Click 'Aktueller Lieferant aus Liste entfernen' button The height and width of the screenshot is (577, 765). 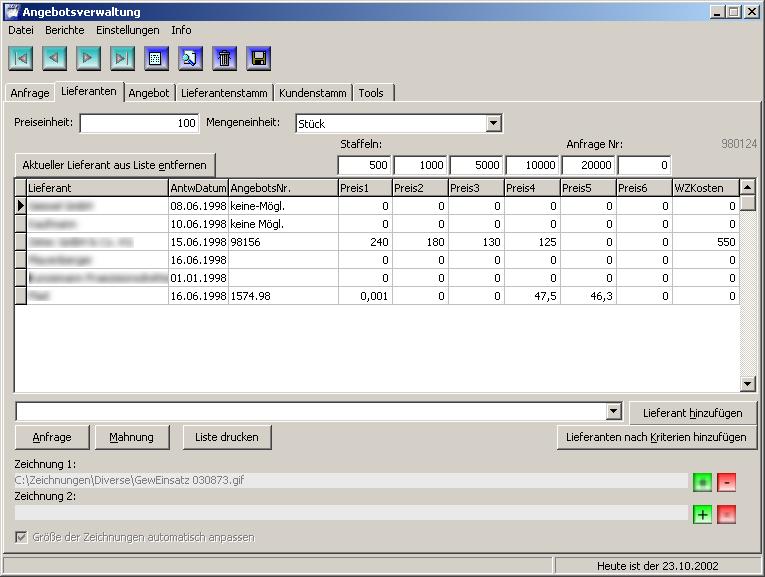(115, 165)
